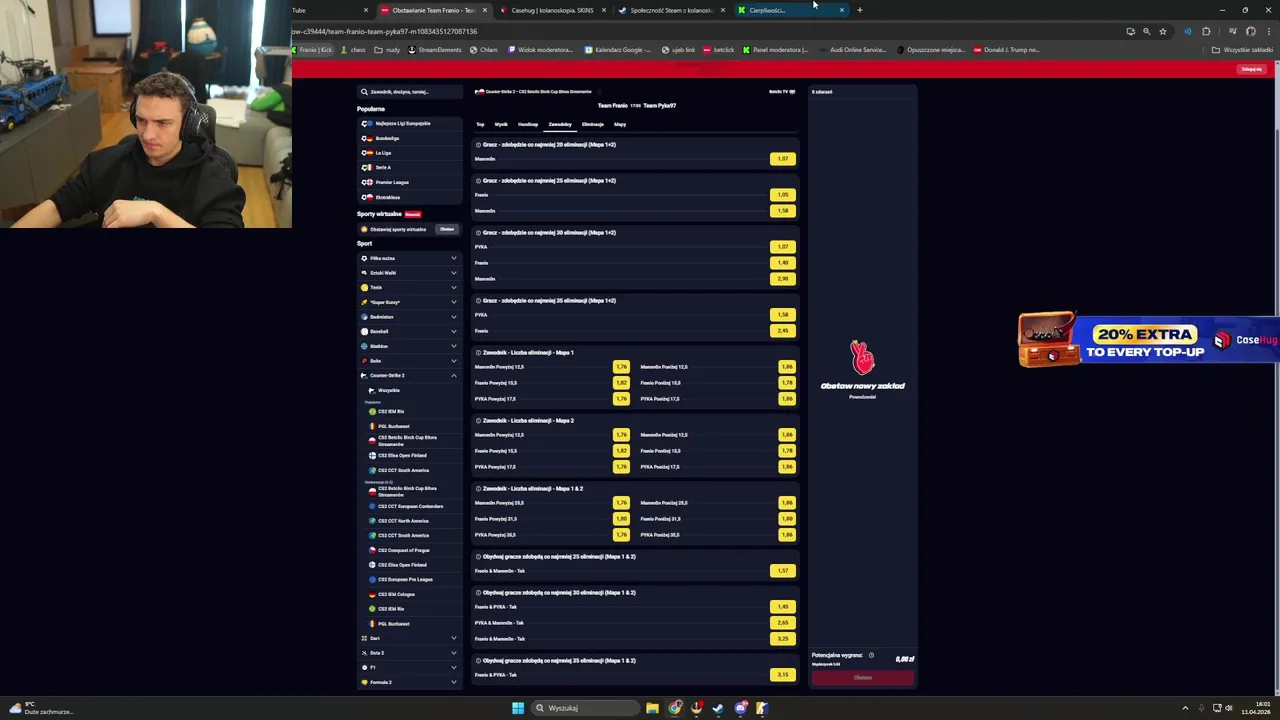Open Ekstraklasa from popular leagues
The width and height of the screenshot is (1280, 720).
point(410,197)
